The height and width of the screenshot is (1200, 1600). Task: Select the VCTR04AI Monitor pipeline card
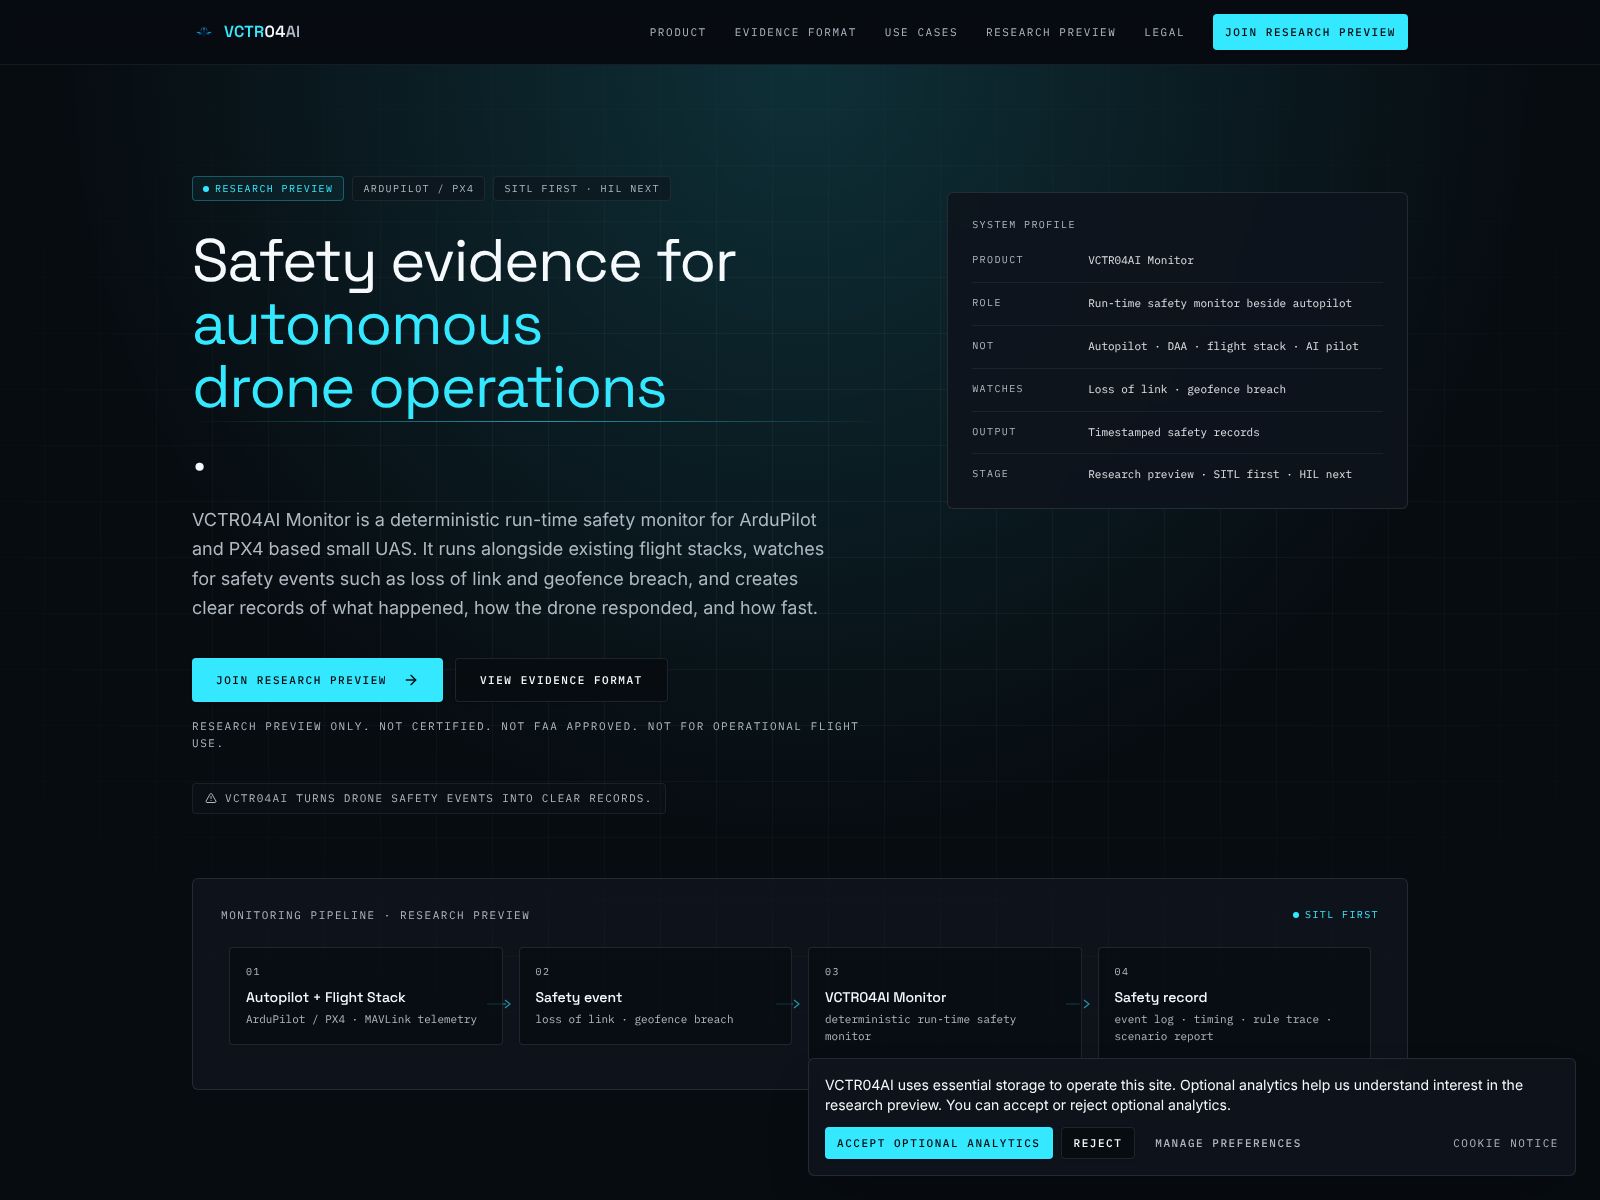tap(945, 1003)
